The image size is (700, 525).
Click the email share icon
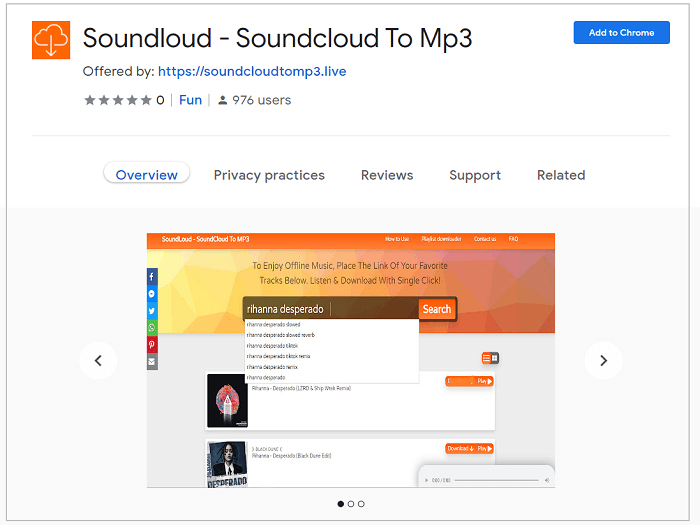point(152,362)
